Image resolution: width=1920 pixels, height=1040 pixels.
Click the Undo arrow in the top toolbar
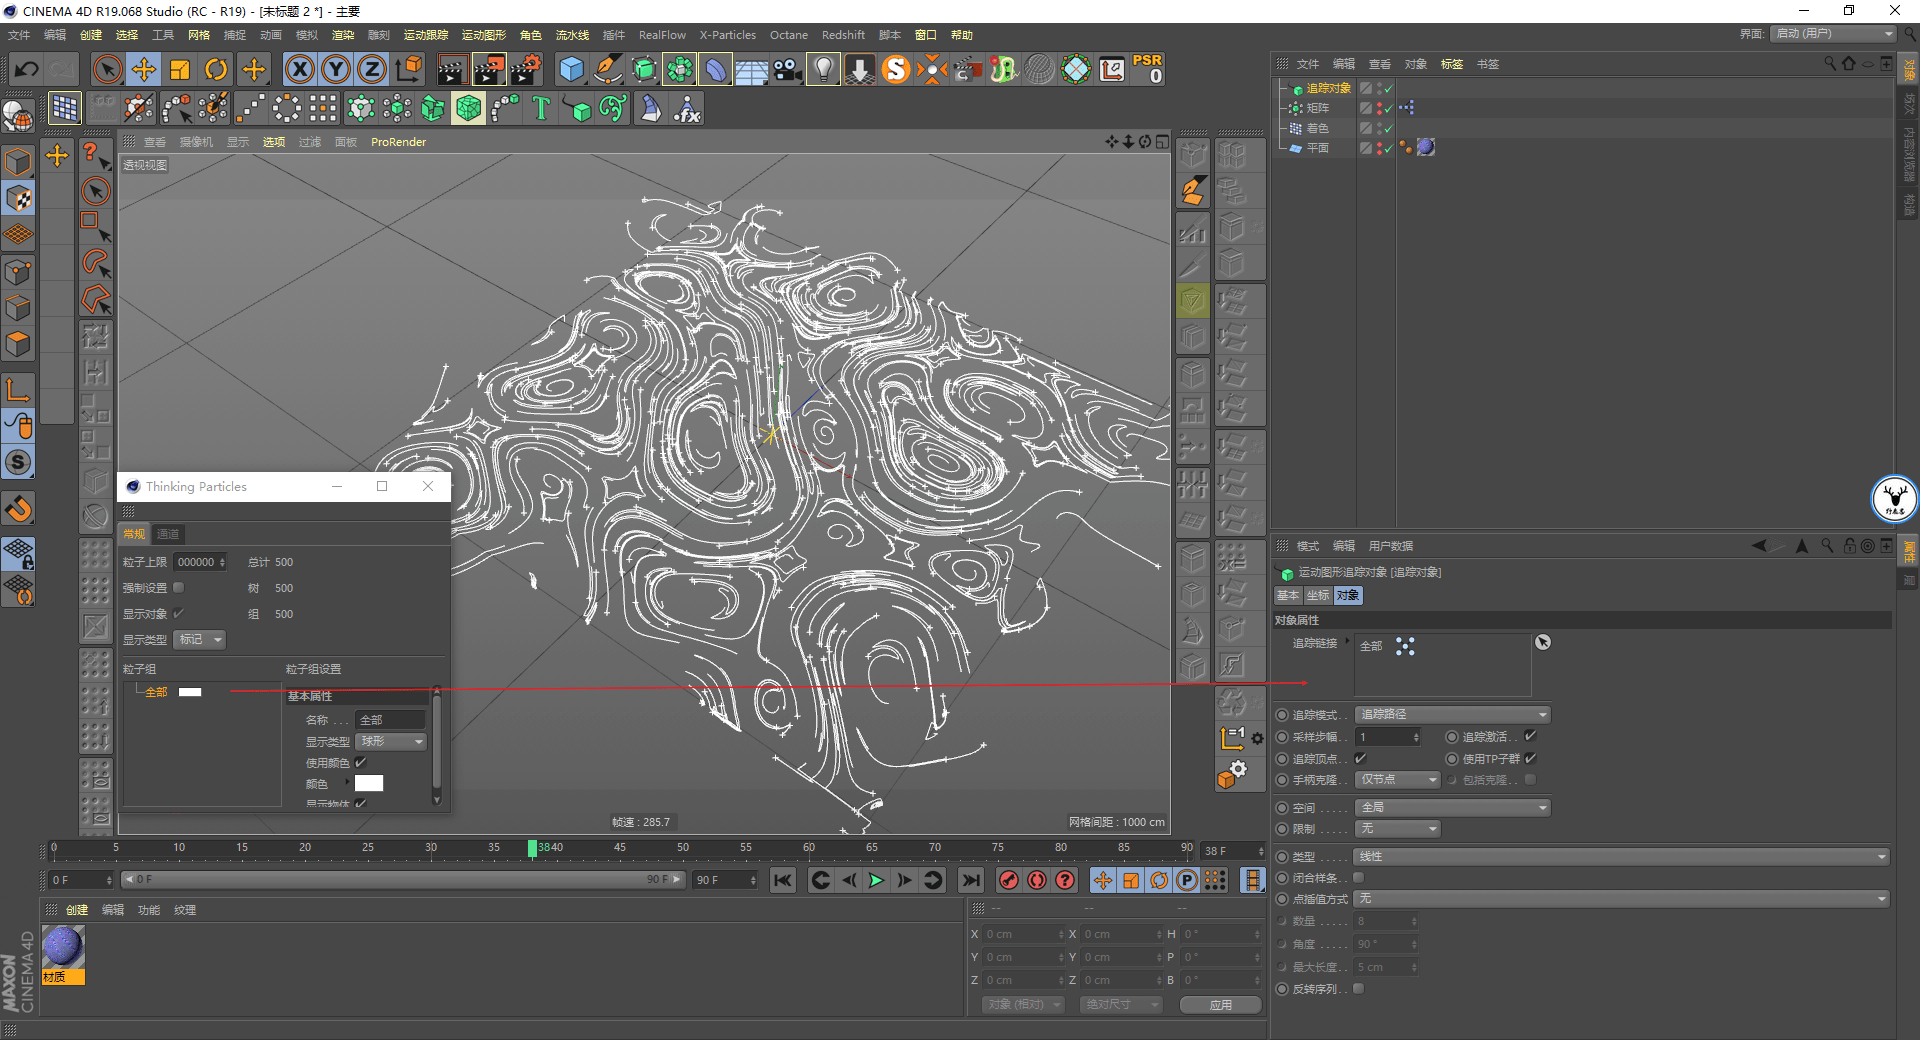coord(27,69)
